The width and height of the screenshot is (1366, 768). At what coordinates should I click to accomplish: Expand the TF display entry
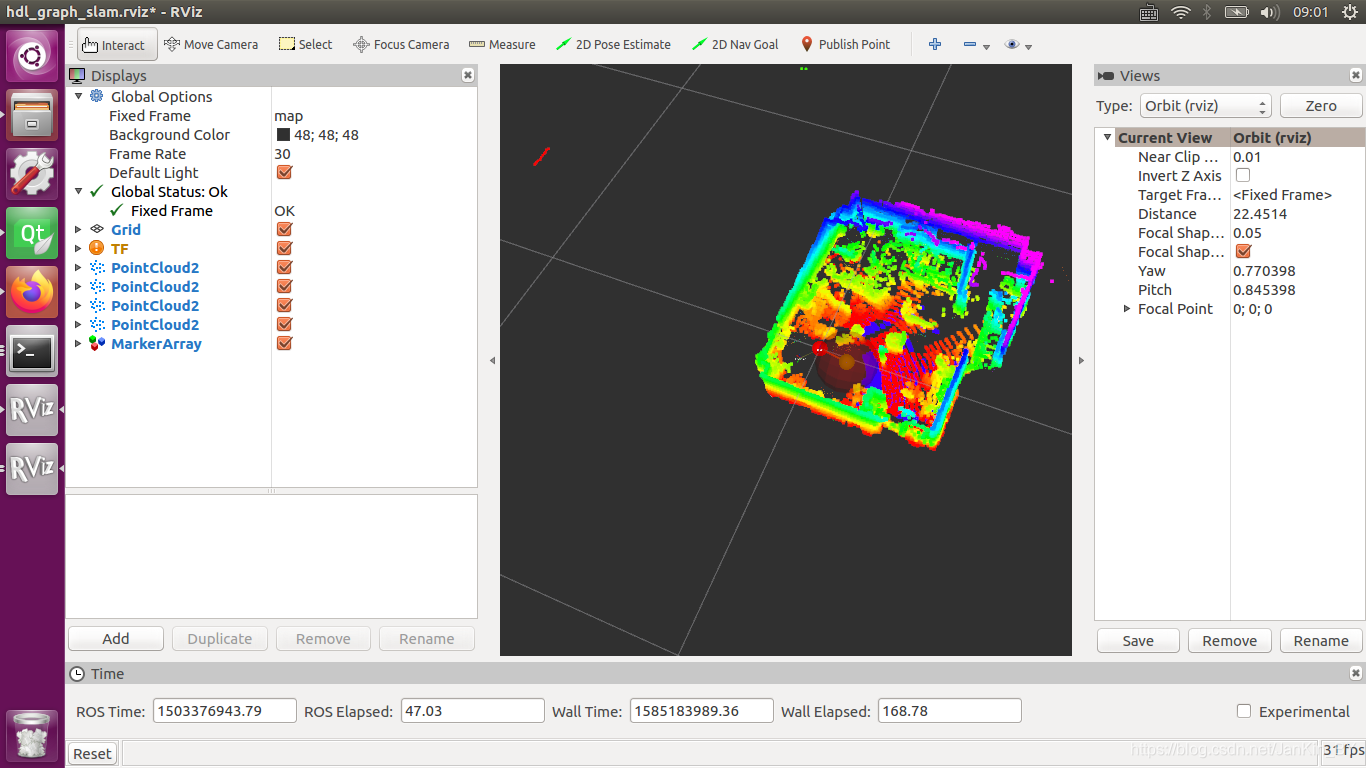pos(78,248)
